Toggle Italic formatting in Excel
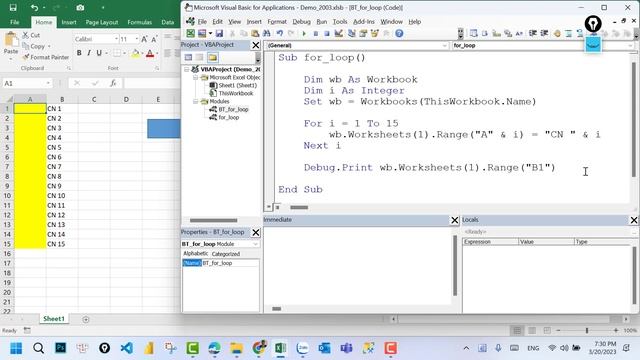The image size is (640, 360). click(89, 53)
